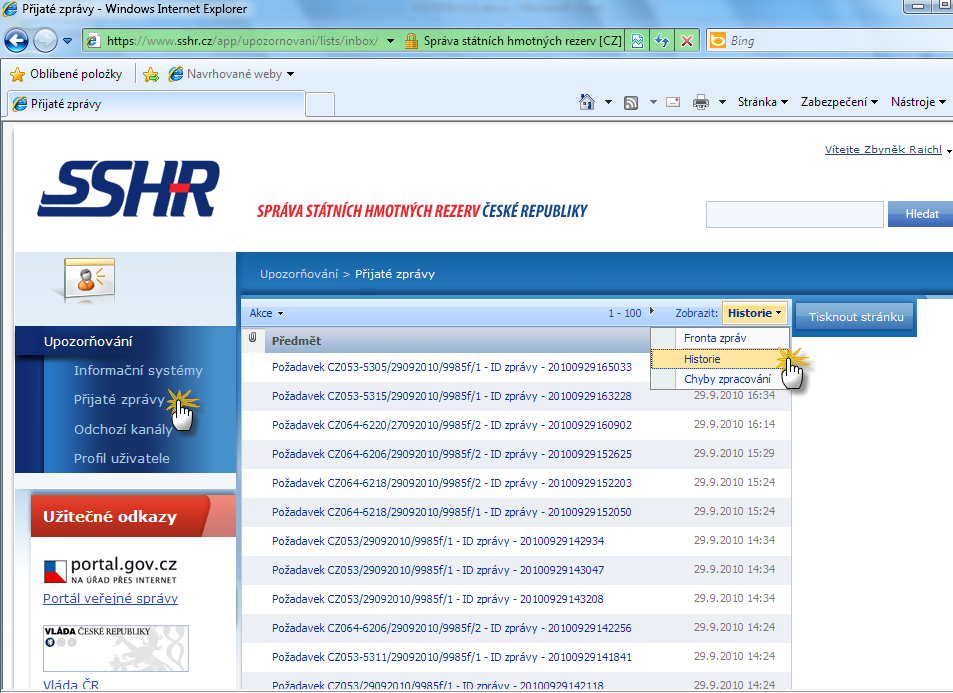
Task: Open the Portál veřejné správy link
Action: (111, 599)
